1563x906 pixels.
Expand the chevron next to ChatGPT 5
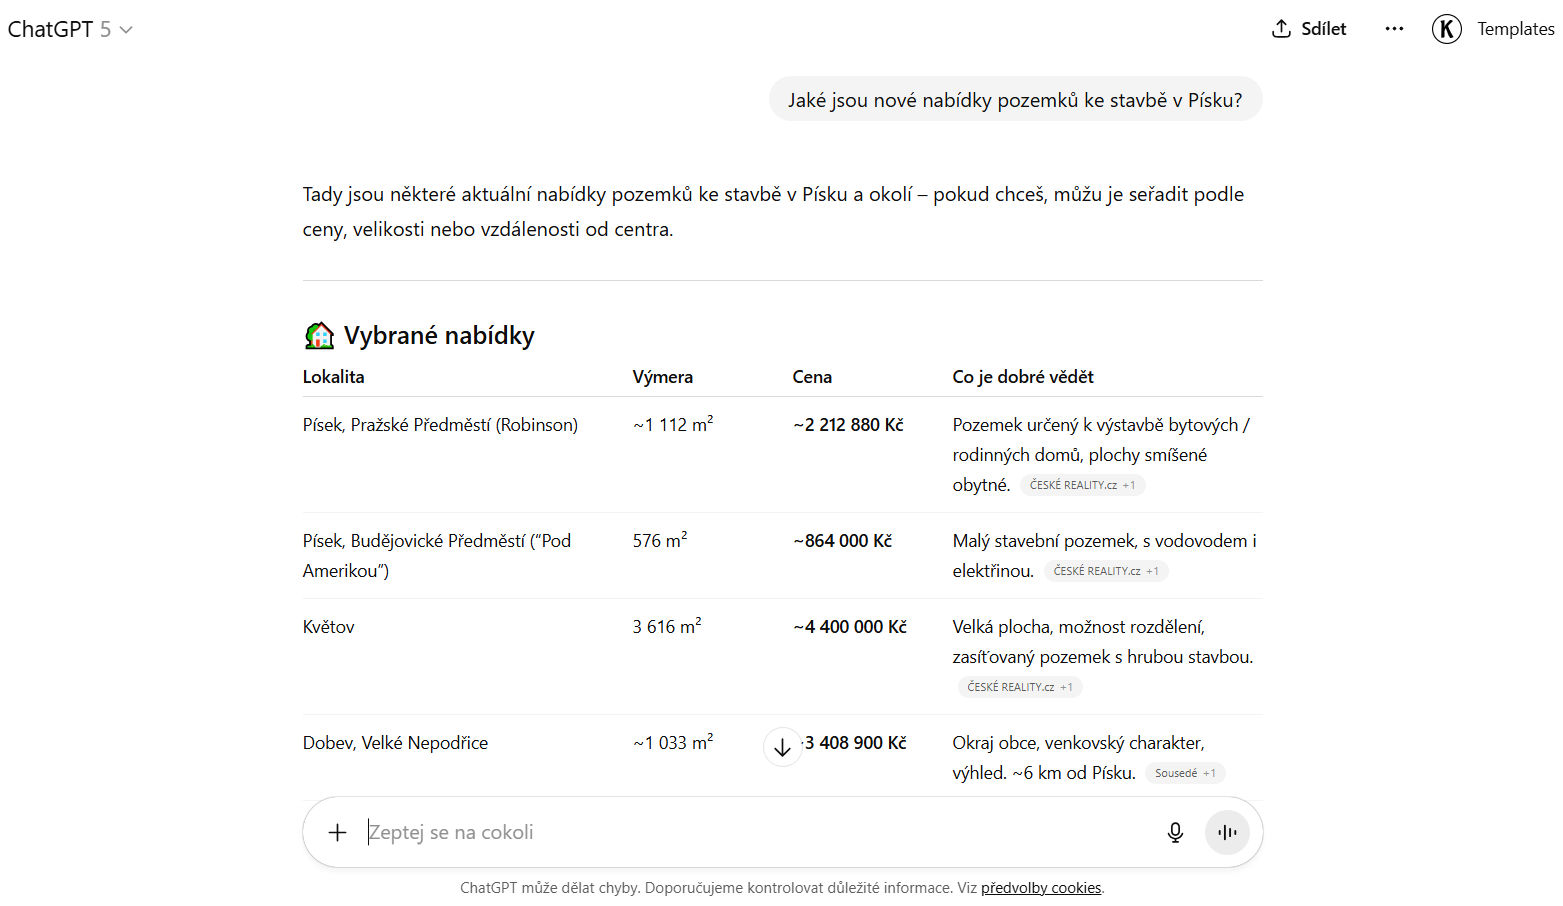click(126, 30)
